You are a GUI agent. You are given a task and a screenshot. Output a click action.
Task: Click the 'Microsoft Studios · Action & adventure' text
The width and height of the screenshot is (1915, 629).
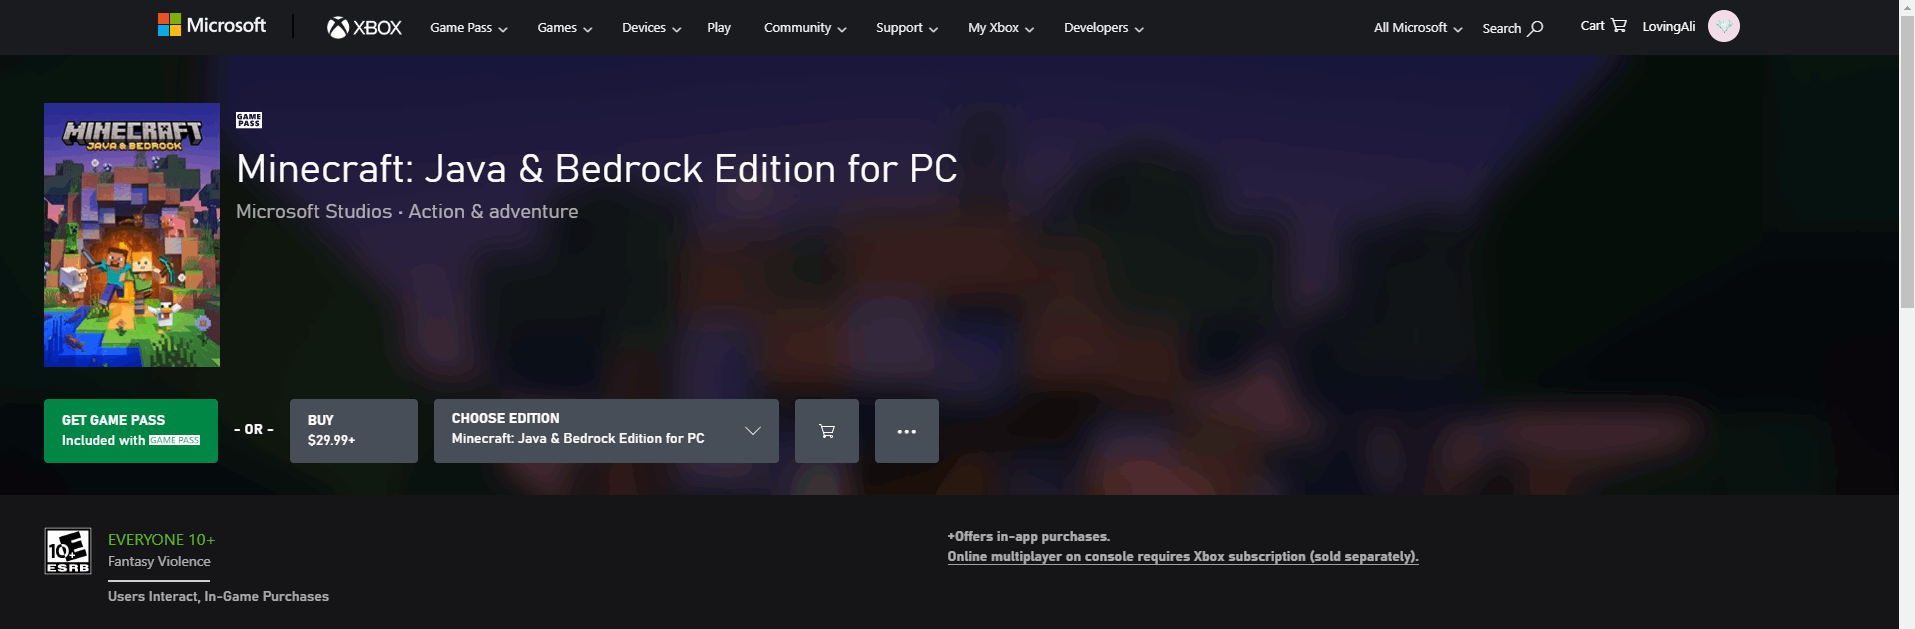pyautogui.click(x=407, y=212)
